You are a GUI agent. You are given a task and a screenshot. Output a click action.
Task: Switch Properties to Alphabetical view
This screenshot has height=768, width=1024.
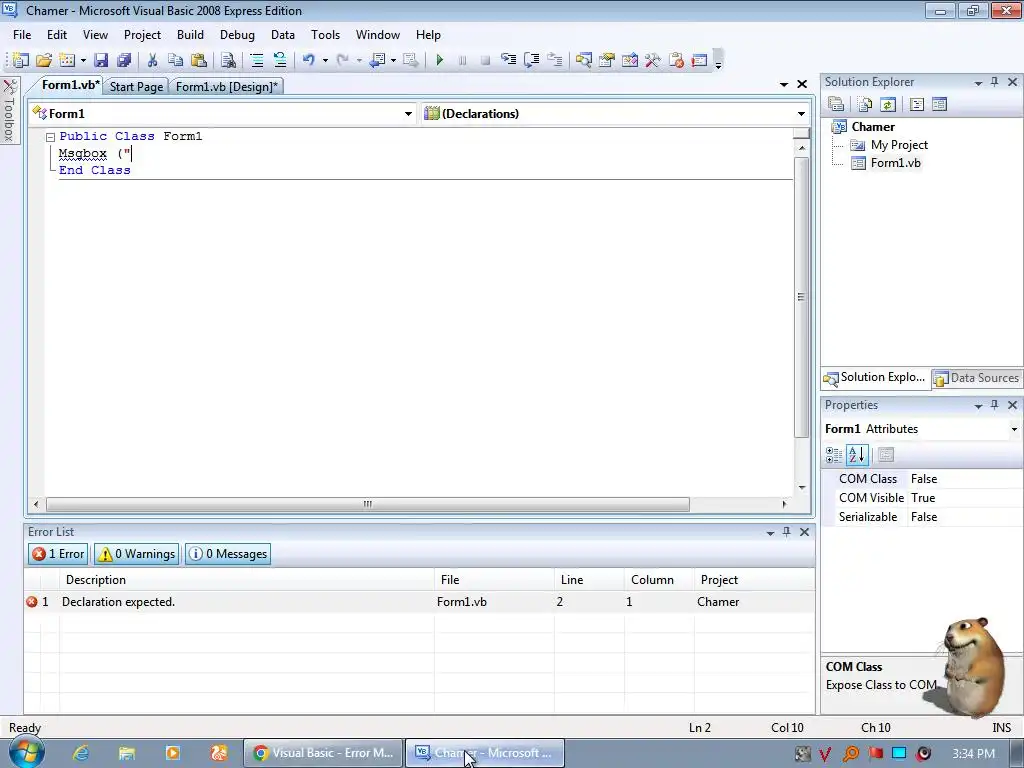(857, 455)
